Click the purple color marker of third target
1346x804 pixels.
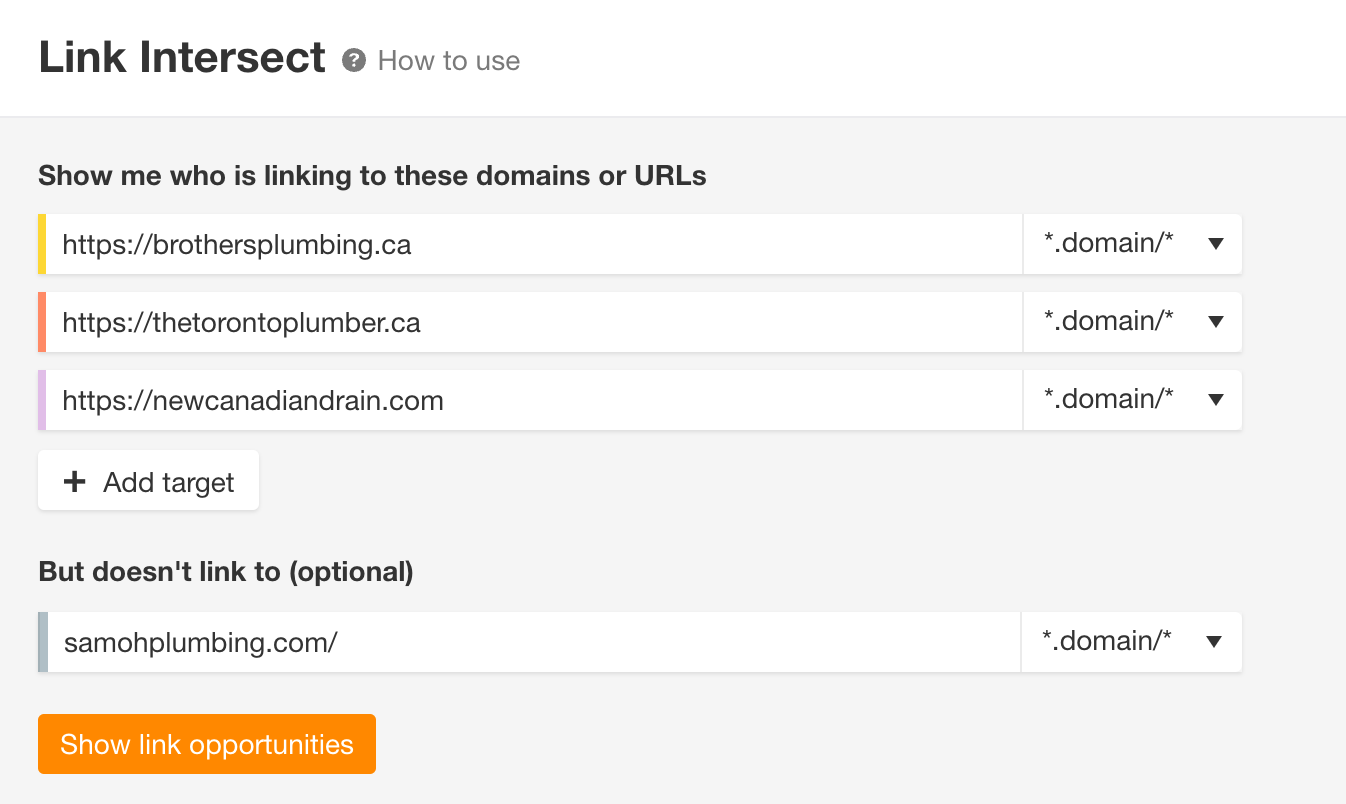tap(42, 400)
